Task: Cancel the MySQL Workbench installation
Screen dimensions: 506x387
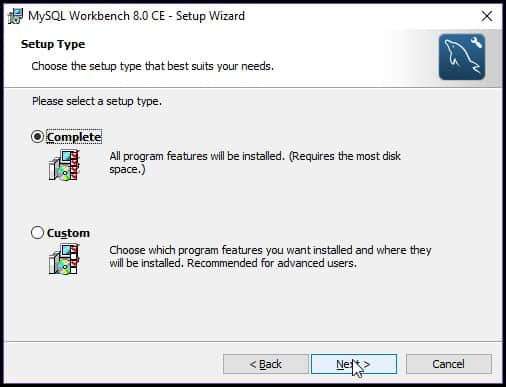Action: pyautogui.click(x=449, y=364)
